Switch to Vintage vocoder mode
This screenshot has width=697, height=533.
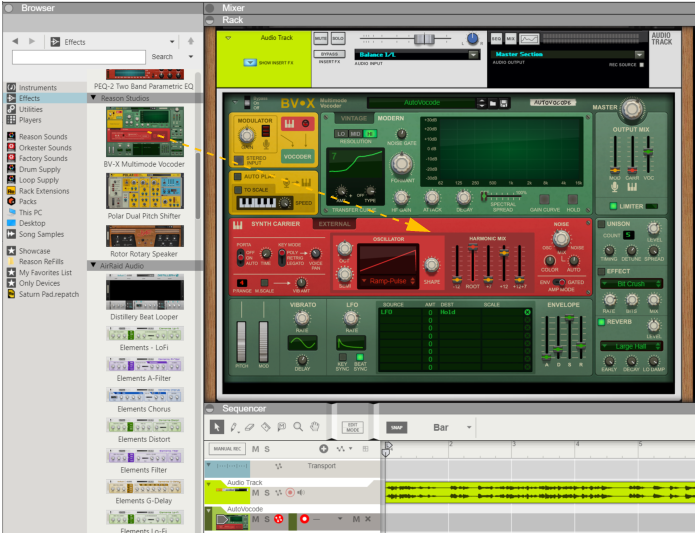(354, 118)
